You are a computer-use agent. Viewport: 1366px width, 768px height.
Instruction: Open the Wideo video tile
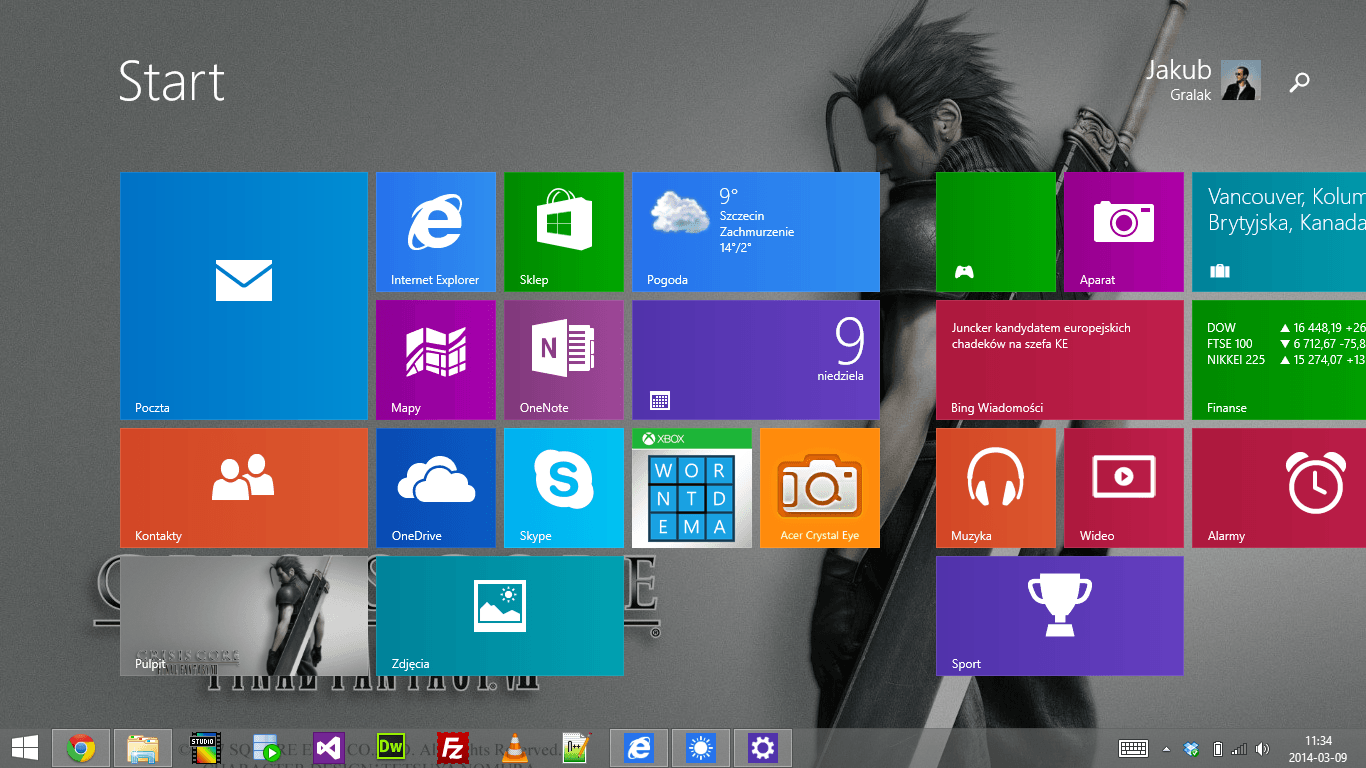click(1124, 488)
